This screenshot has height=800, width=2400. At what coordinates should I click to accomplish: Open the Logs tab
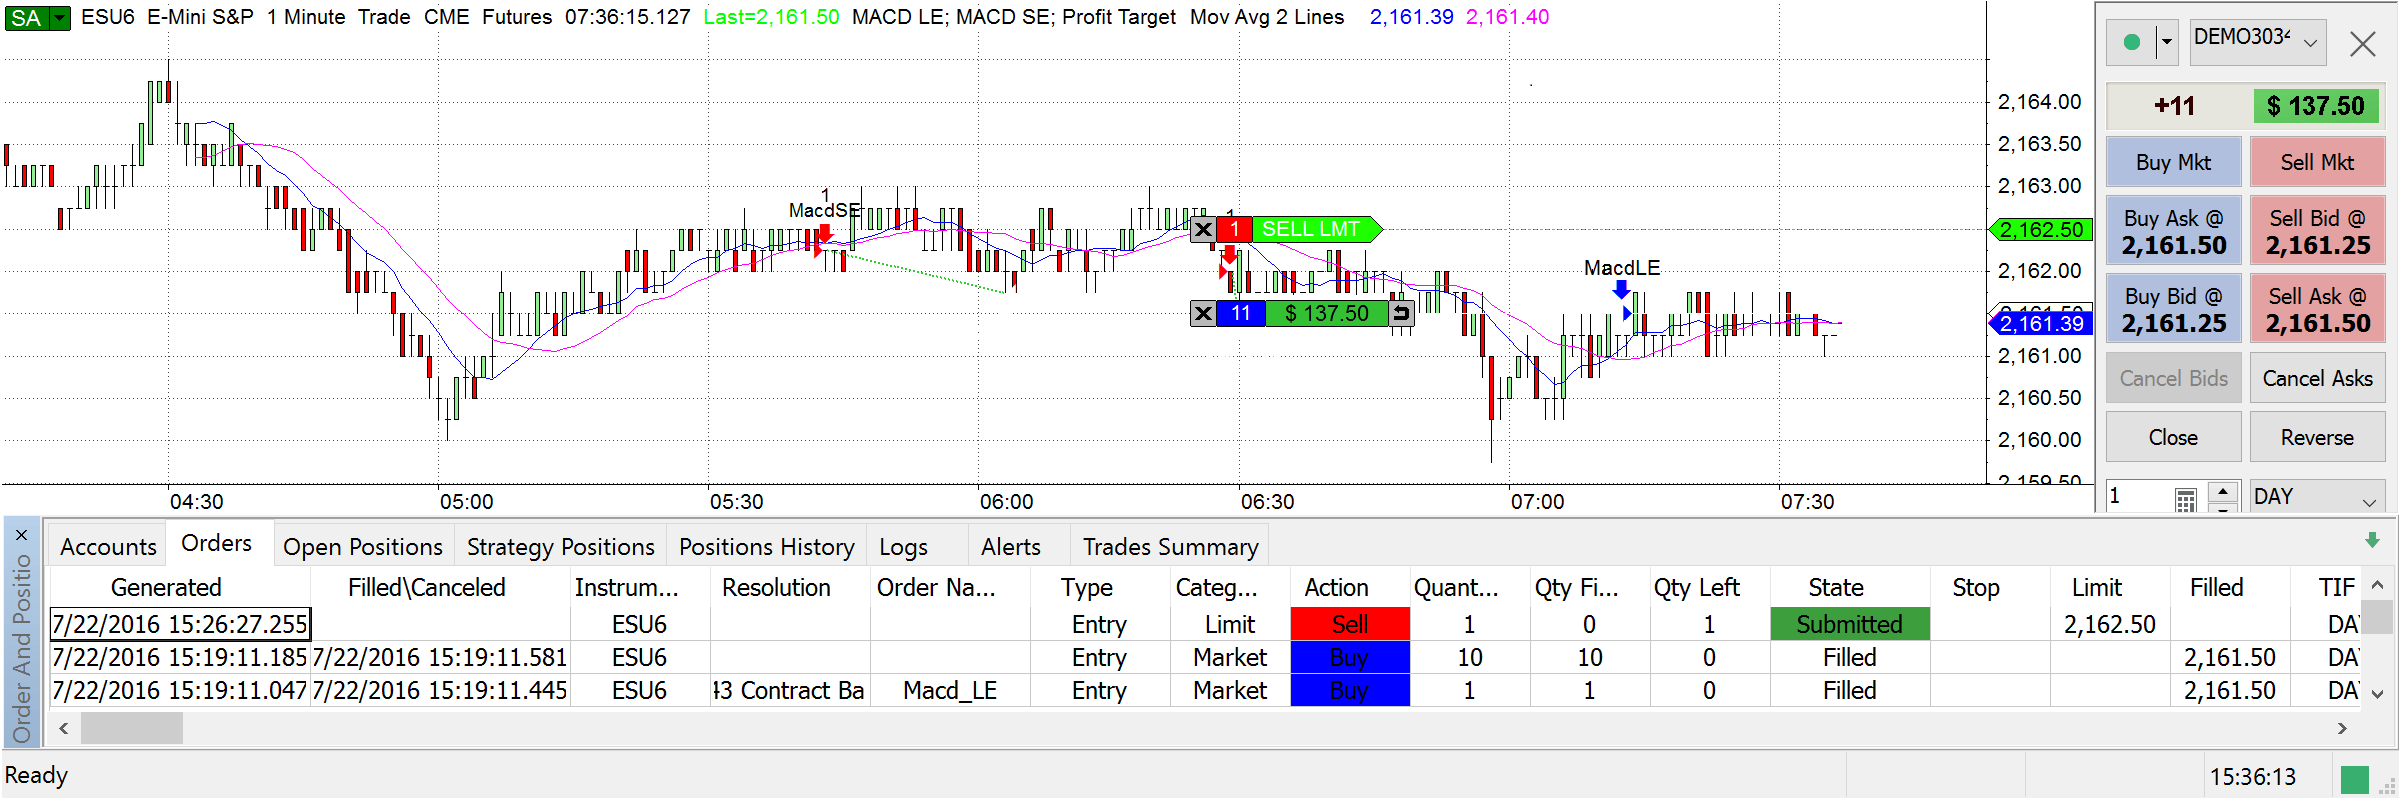coord(903,547)
